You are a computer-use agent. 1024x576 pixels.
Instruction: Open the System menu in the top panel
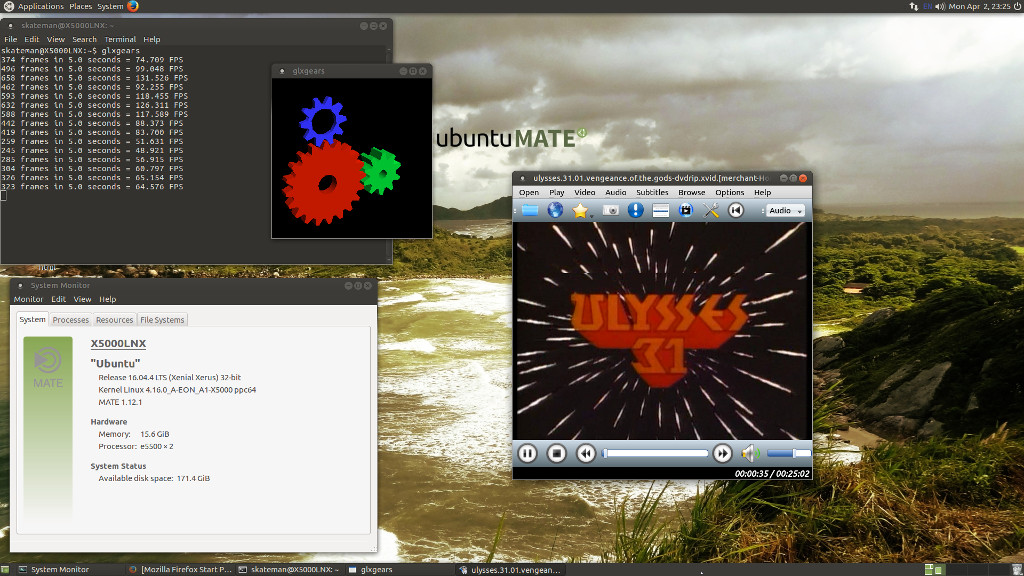click(x=110, y=7)
